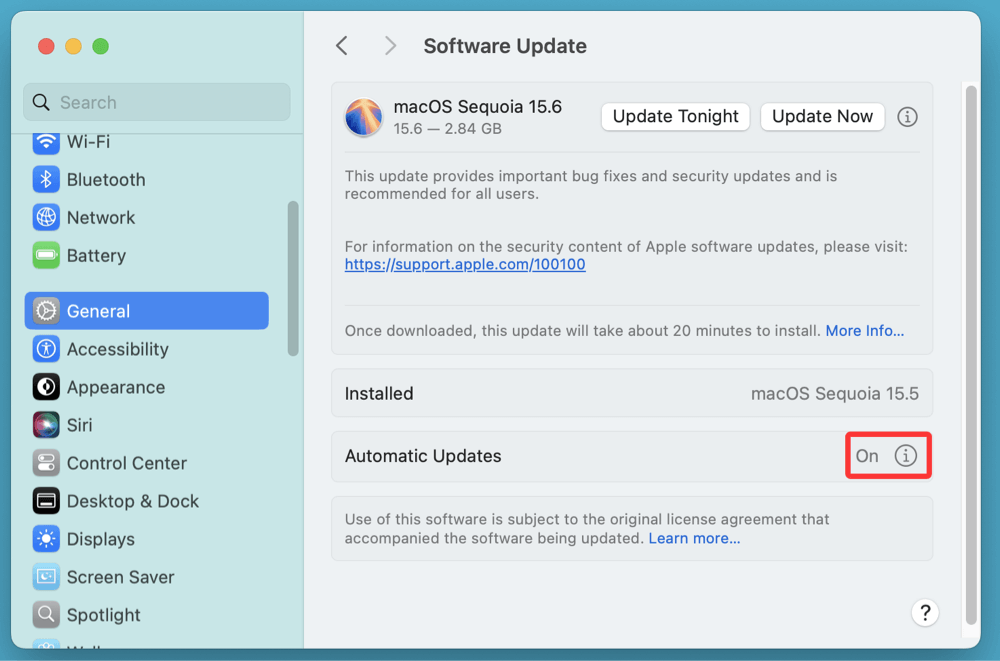Open Automatic Updates details via the info icon
1000x661 pixels.
point(906,455)
